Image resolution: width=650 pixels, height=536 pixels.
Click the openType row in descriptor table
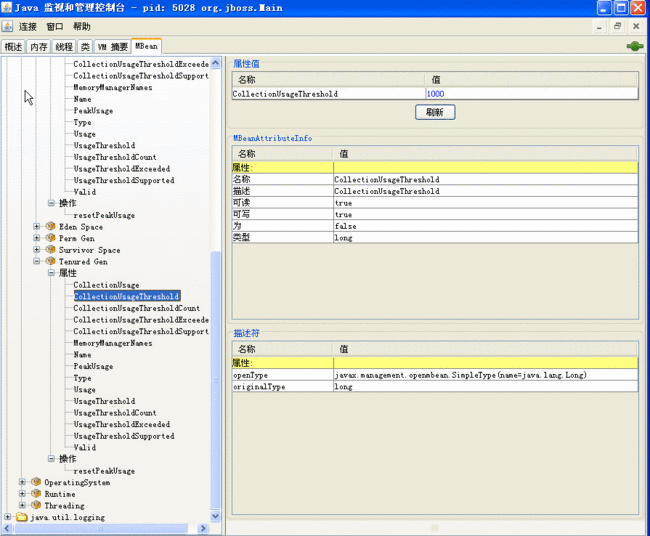434,375
